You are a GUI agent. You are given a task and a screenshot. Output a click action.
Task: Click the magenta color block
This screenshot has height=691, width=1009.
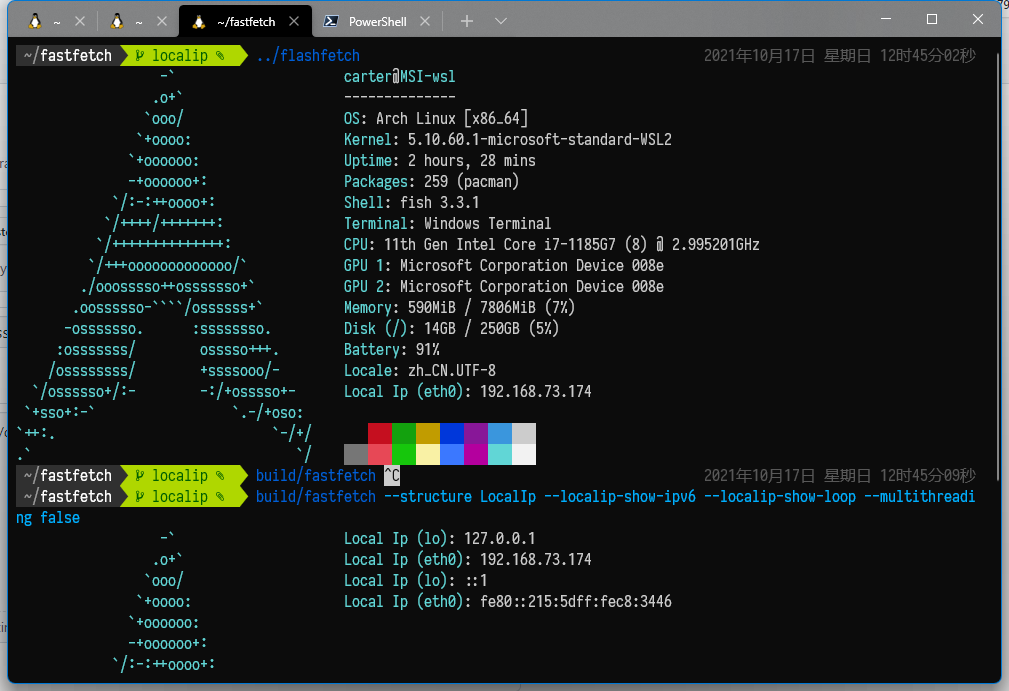[476, 433]
